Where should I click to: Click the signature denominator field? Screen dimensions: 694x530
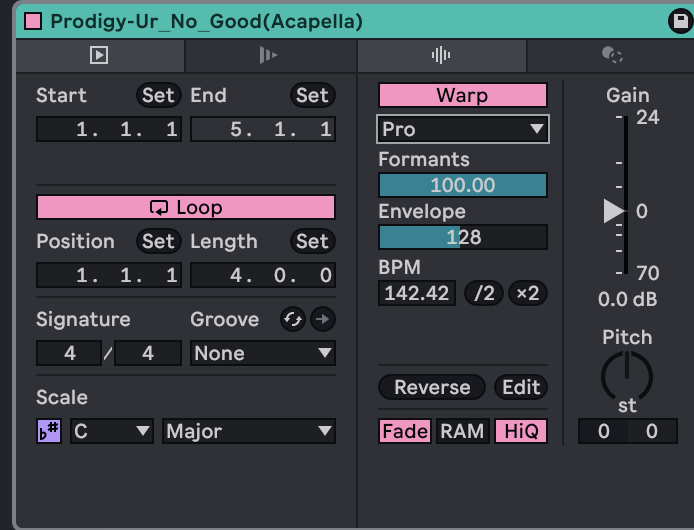tap(148, 353)
